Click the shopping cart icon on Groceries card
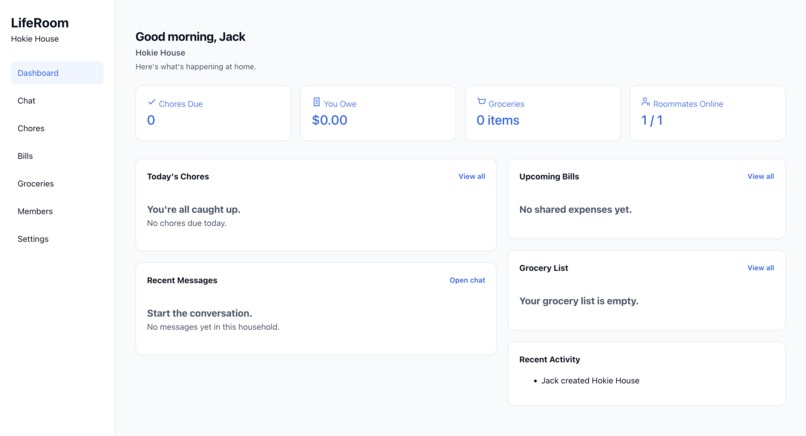 point(481,102)
